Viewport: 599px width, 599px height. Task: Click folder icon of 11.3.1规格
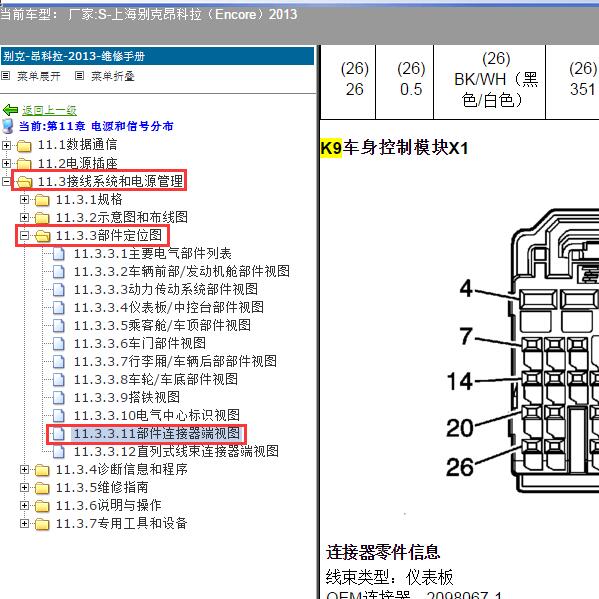pyautogui.click(x=42, y=200)
